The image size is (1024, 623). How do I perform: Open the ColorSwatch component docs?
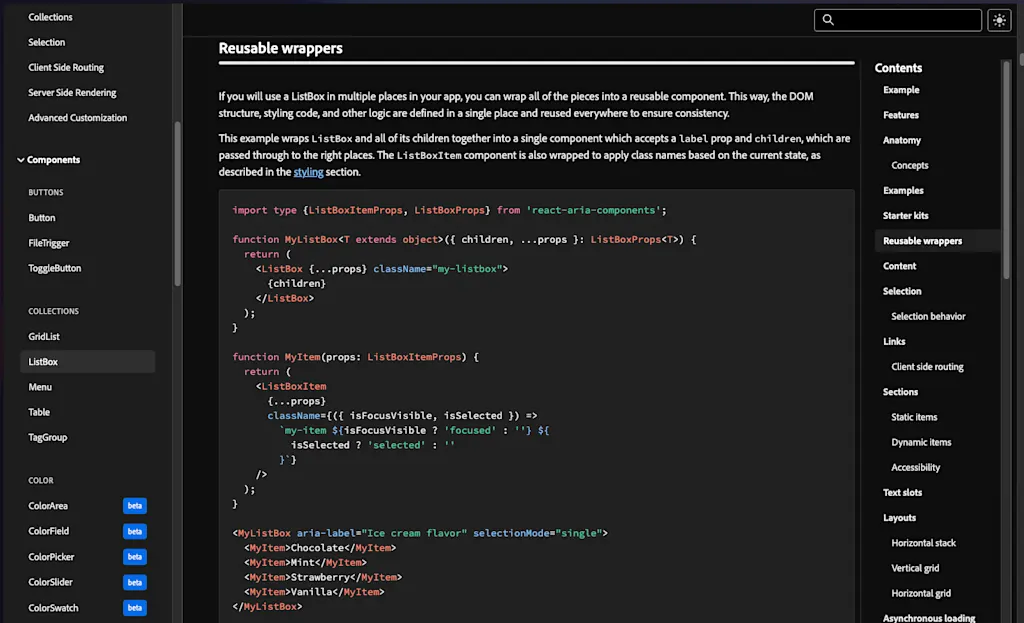click(x=53, y=608)
